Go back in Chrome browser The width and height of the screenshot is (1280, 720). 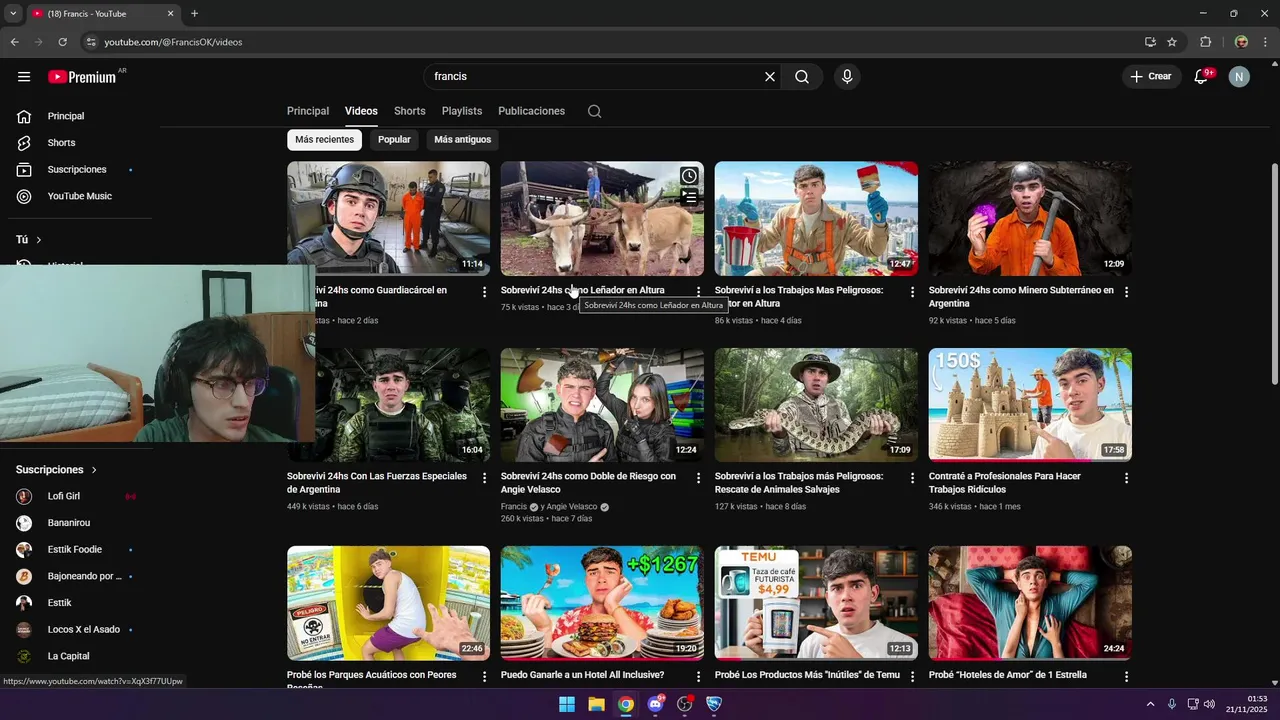[14, 42]
